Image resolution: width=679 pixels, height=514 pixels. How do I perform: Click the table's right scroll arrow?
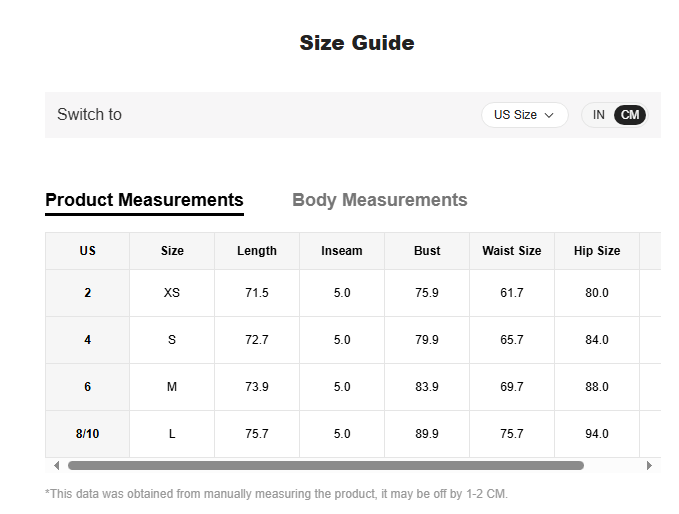[649, 466]
